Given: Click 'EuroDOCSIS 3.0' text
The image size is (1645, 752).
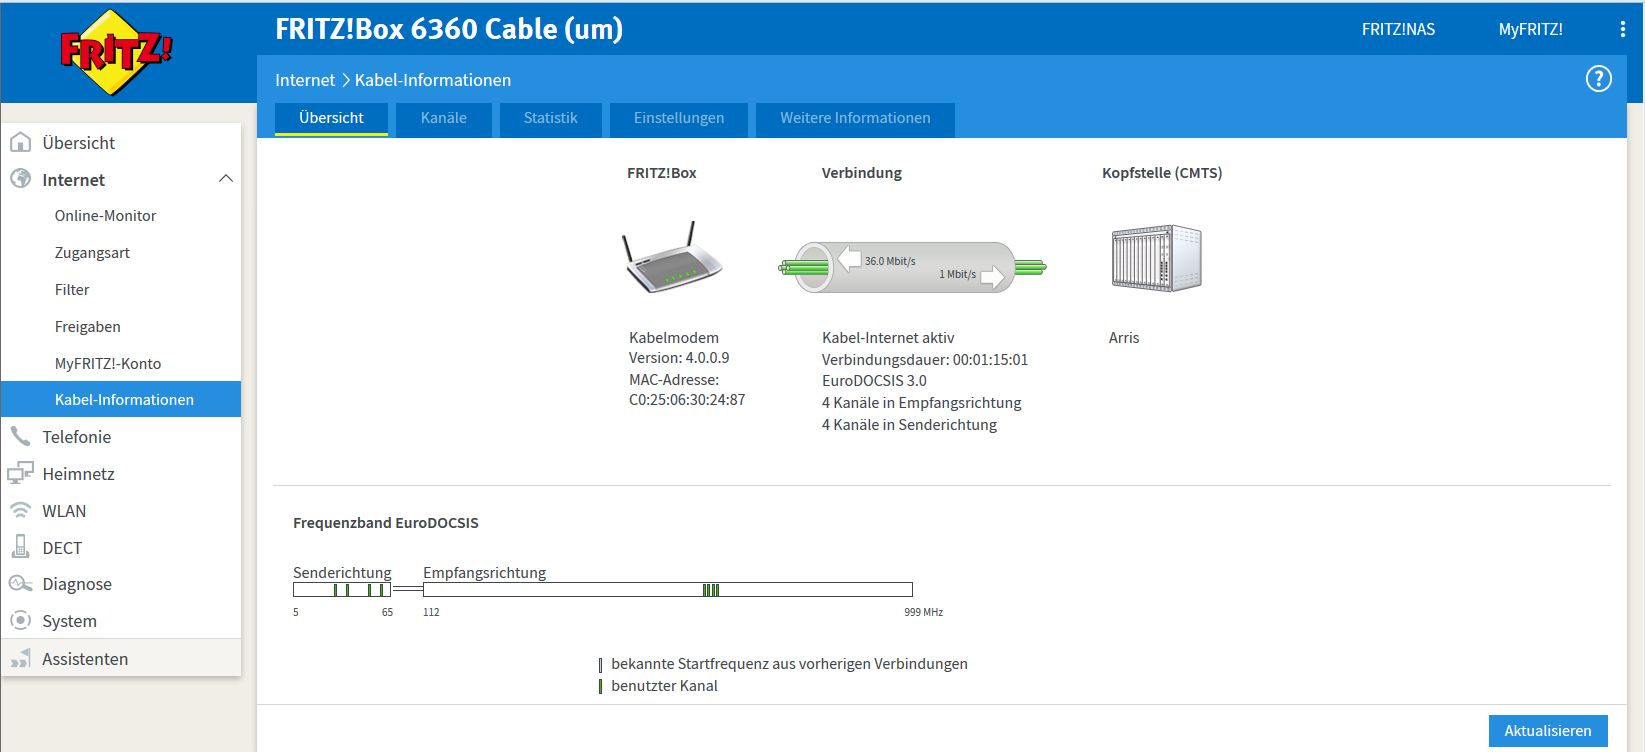Looking at the screenshot, I should click(874, 381).
